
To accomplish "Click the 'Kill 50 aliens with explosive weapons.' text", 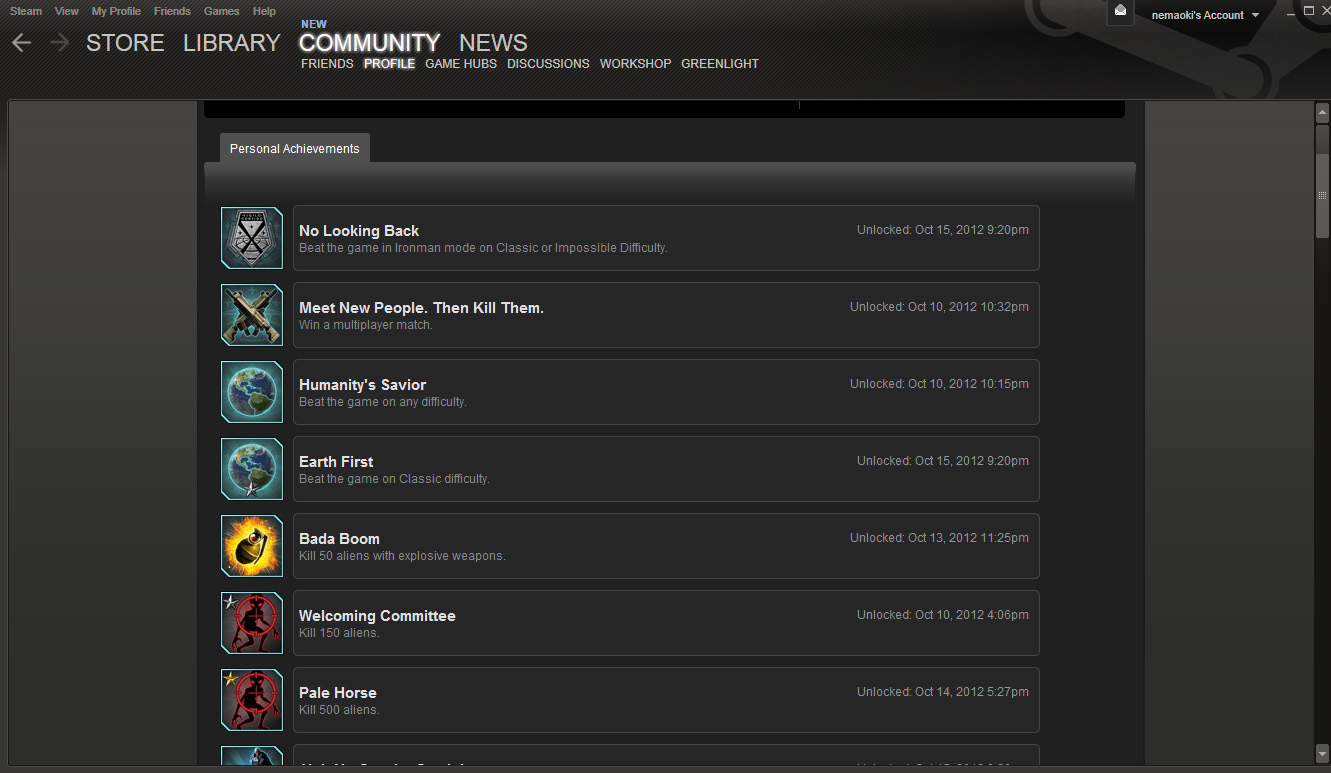I will coord(402,556).
